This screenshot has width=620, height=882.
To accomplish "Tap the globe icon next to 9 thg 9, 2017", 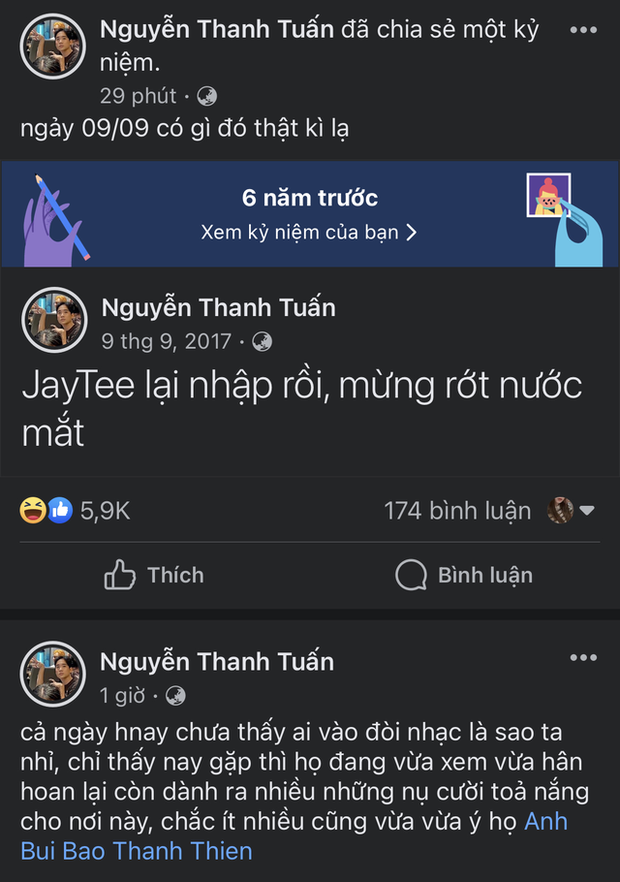I will [262, 341].
